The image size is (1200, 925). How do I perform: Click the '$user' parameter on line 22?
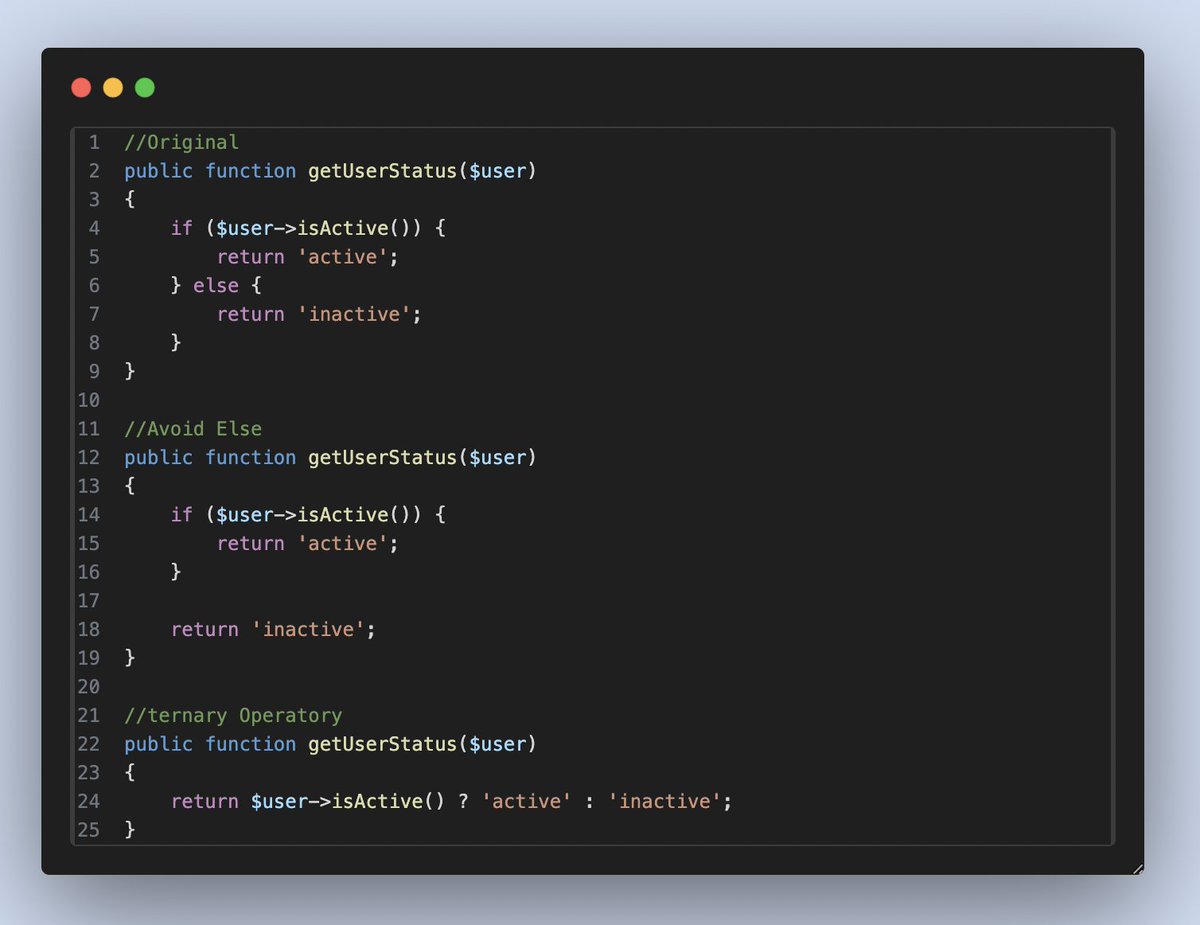[497, 745]
